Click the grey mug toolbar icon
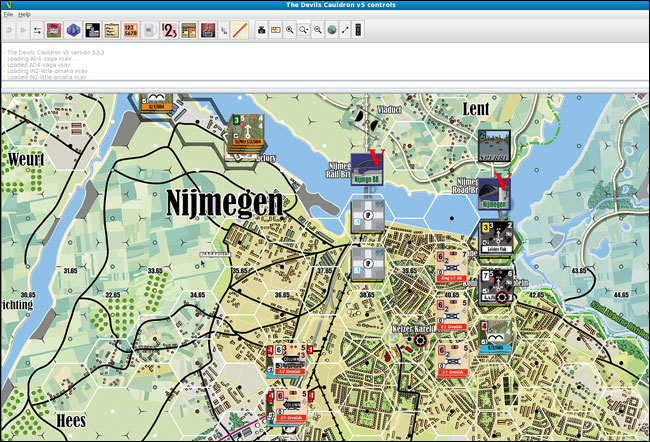 (x=149, y=31)
